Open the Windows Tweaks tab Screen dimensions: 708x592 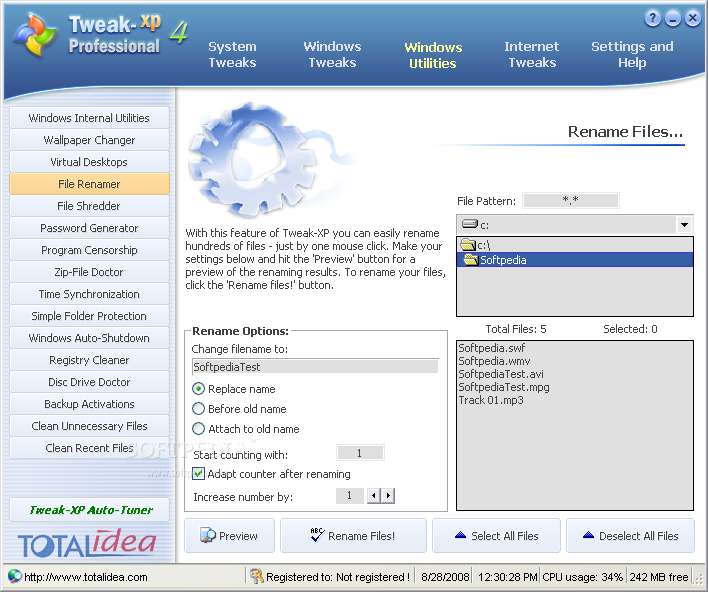pyautogui.click(x=332, y=55)
